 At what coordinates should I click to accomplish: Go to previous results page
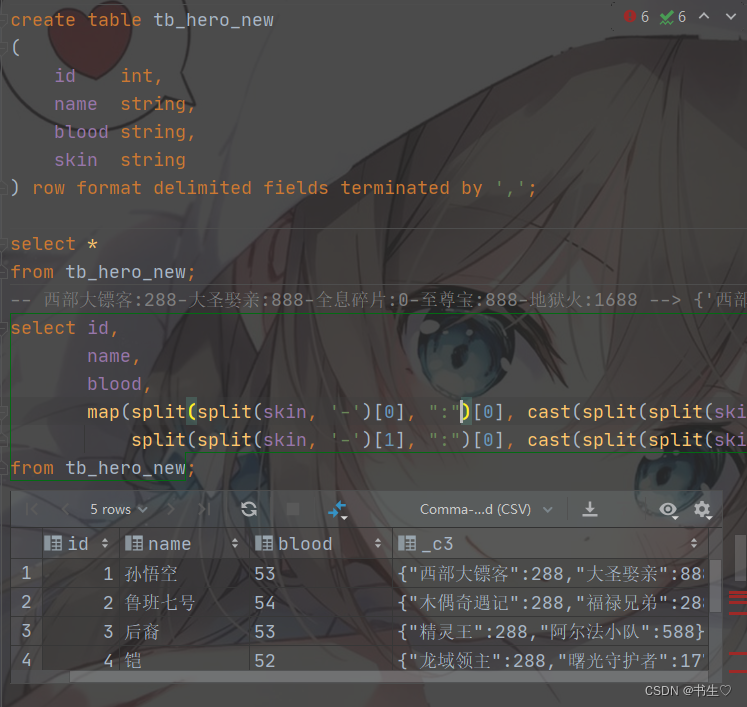pos(65,509)
